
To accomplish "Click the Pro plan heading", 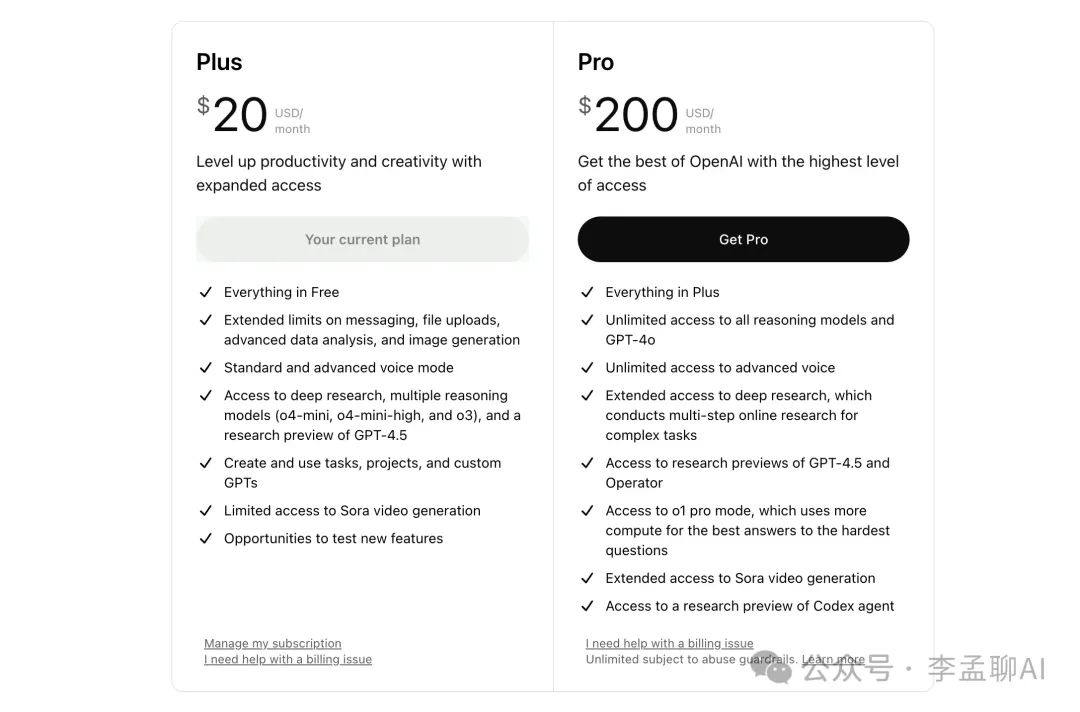I will tap(596, 62).
